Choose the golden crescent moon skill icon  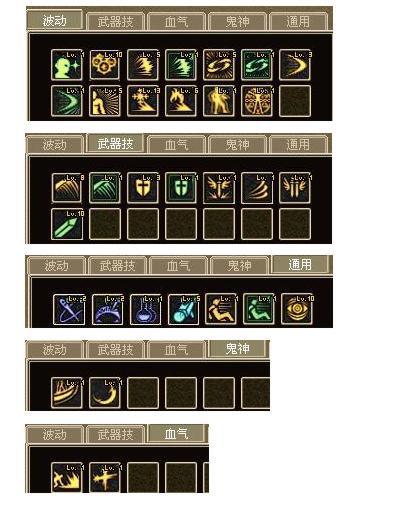105,393
